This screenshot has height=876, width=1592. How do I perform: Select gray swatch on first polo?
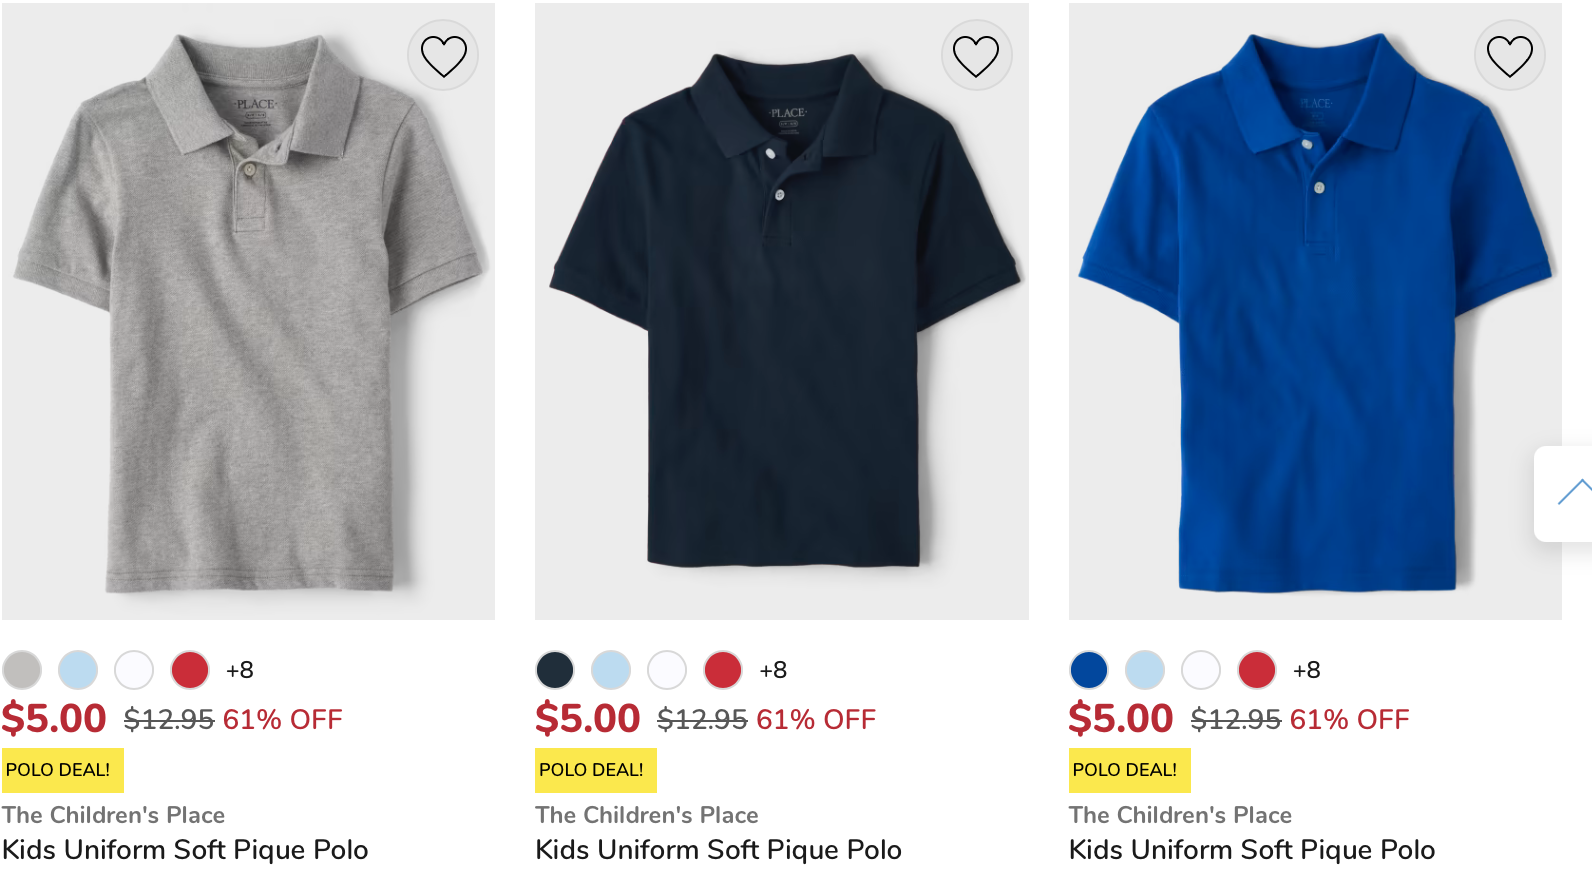point(22,670)
